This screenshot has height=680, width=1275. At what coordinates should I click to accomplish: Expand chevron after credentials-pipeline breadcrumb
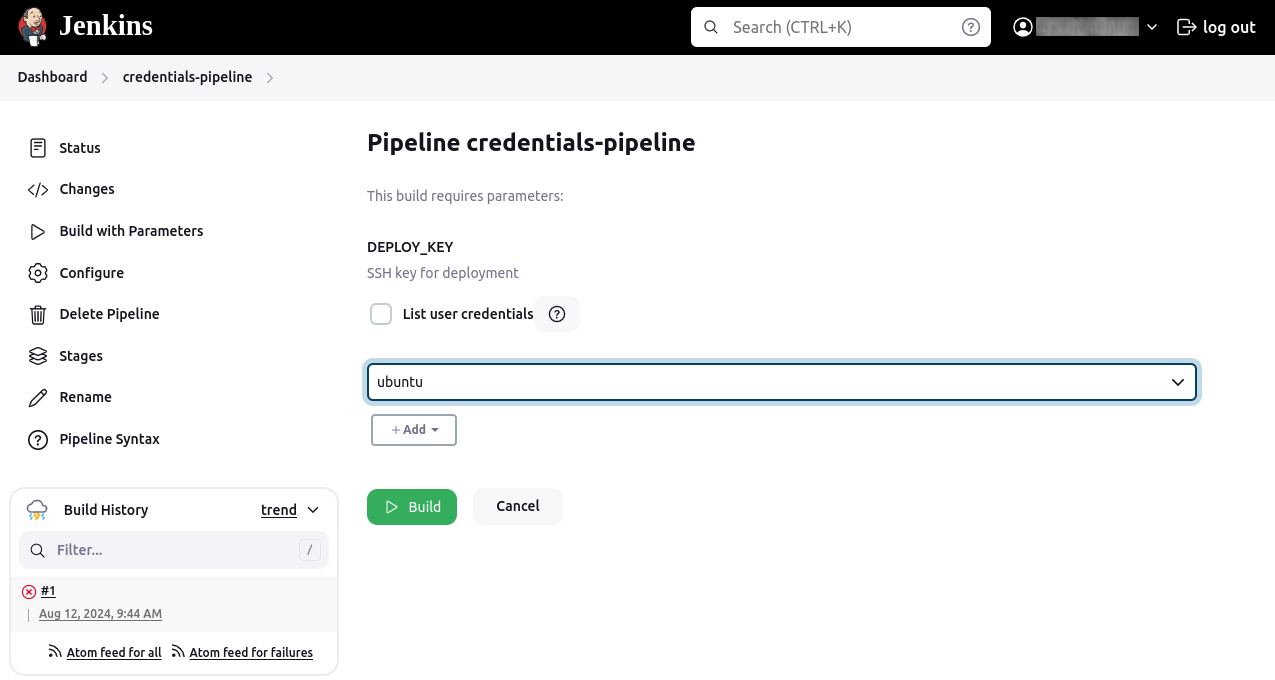tap(270, 77)
